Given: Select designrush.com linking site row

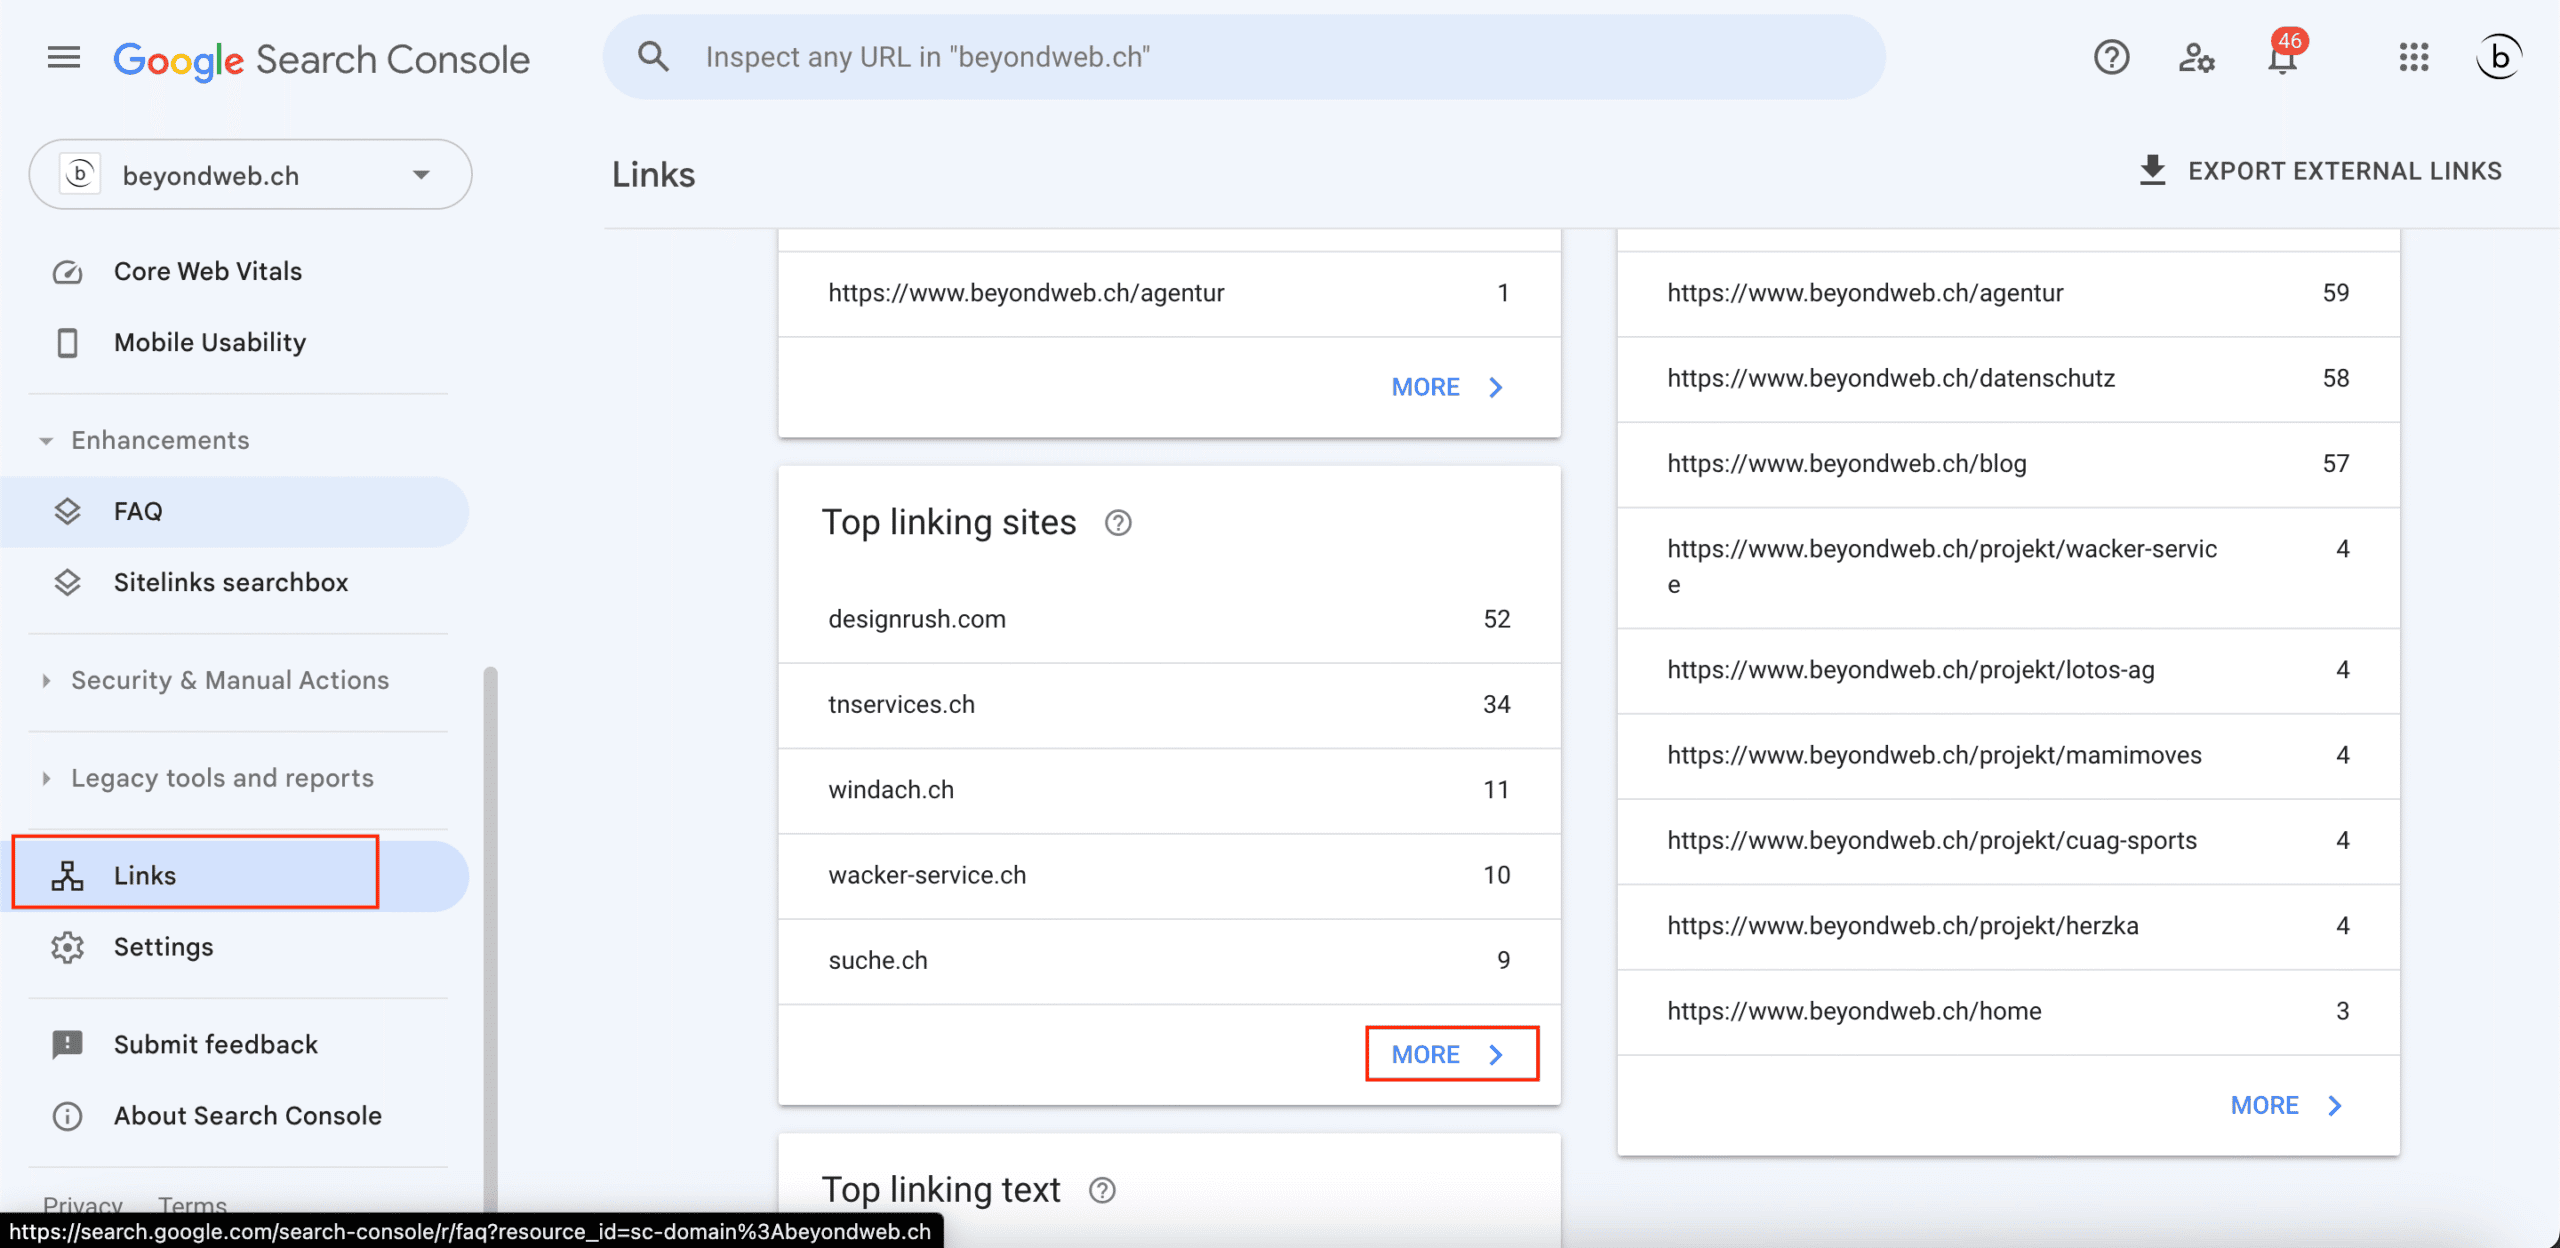Looking at the screenshot, I should (1169, 619).
